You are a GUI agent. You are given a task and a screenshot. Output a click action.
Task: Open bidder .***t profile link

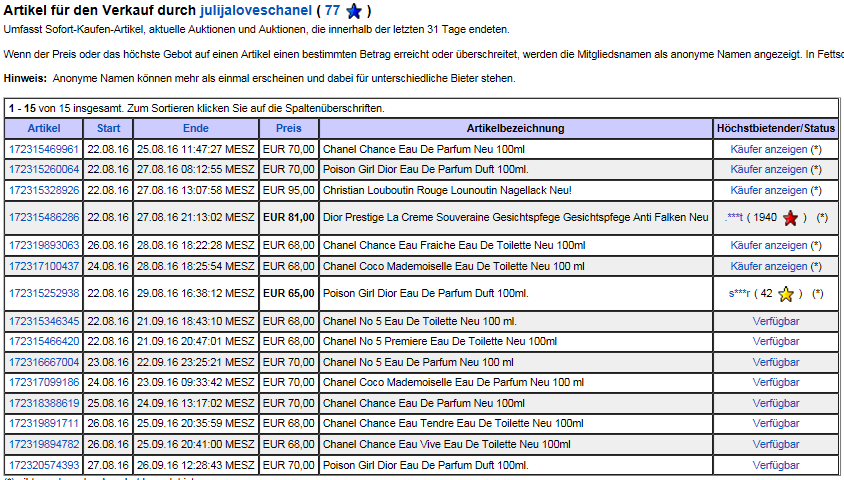(734, 217)
